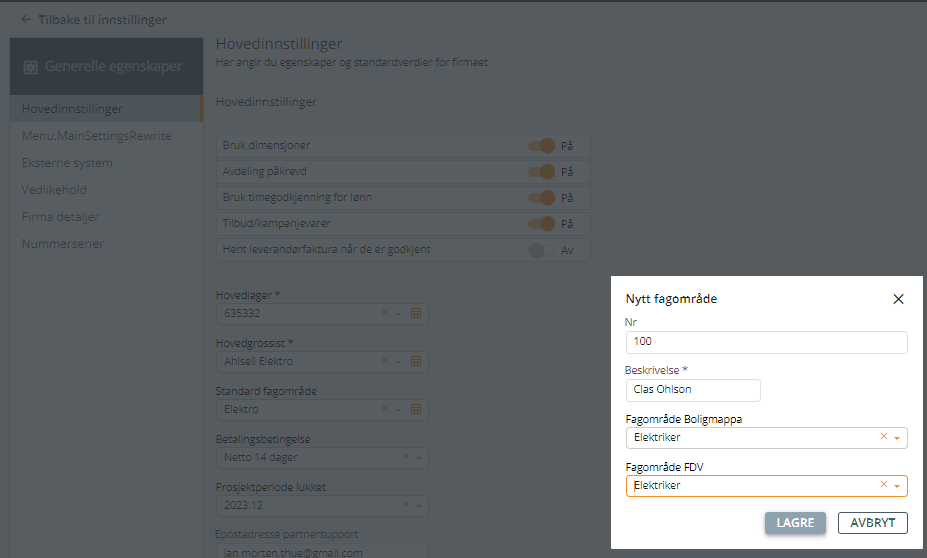
Task: Clear the Fagområde FDV selection
Action: 883,485
